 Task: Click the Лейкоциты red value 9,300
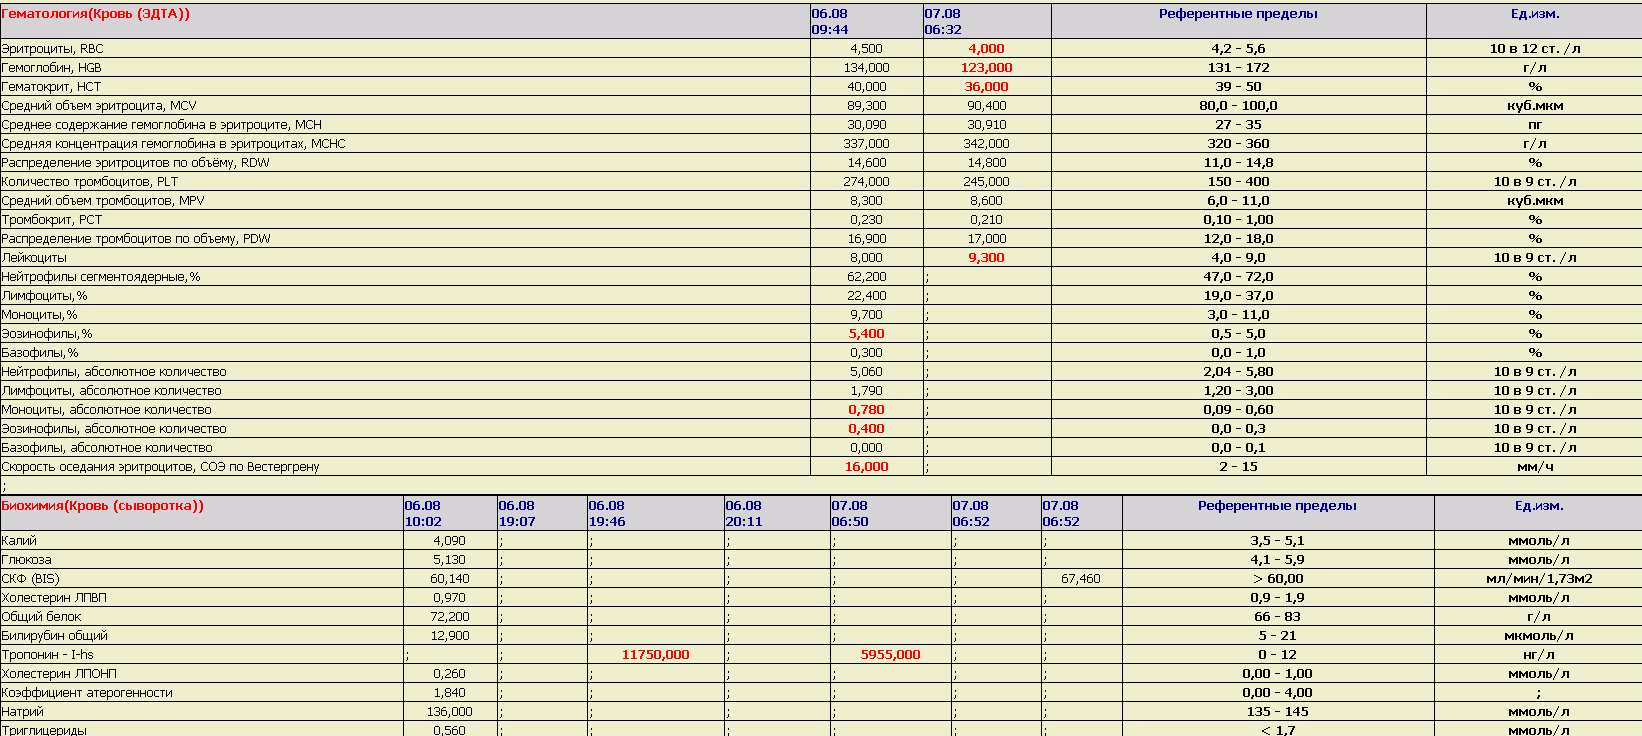point(986,258)
